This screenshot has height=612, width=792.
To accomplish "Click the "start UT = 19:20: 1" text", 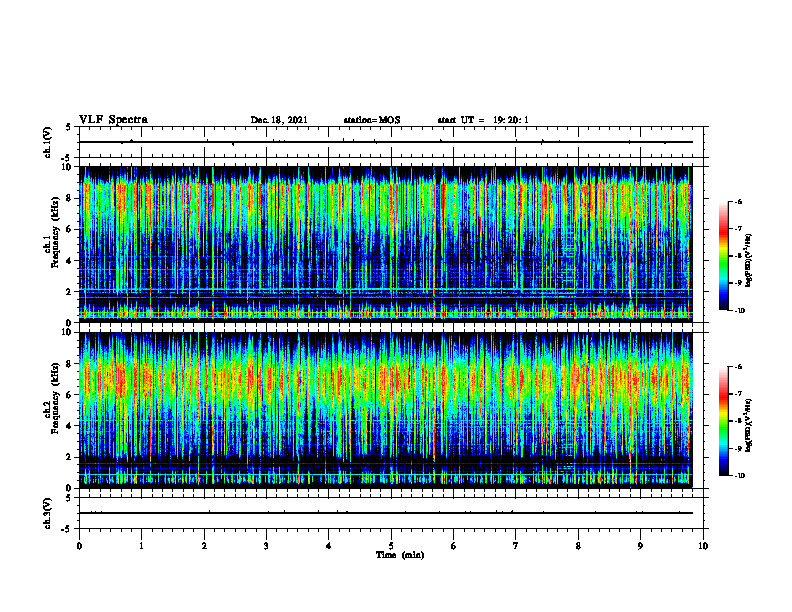I will [x=483, y=120].
